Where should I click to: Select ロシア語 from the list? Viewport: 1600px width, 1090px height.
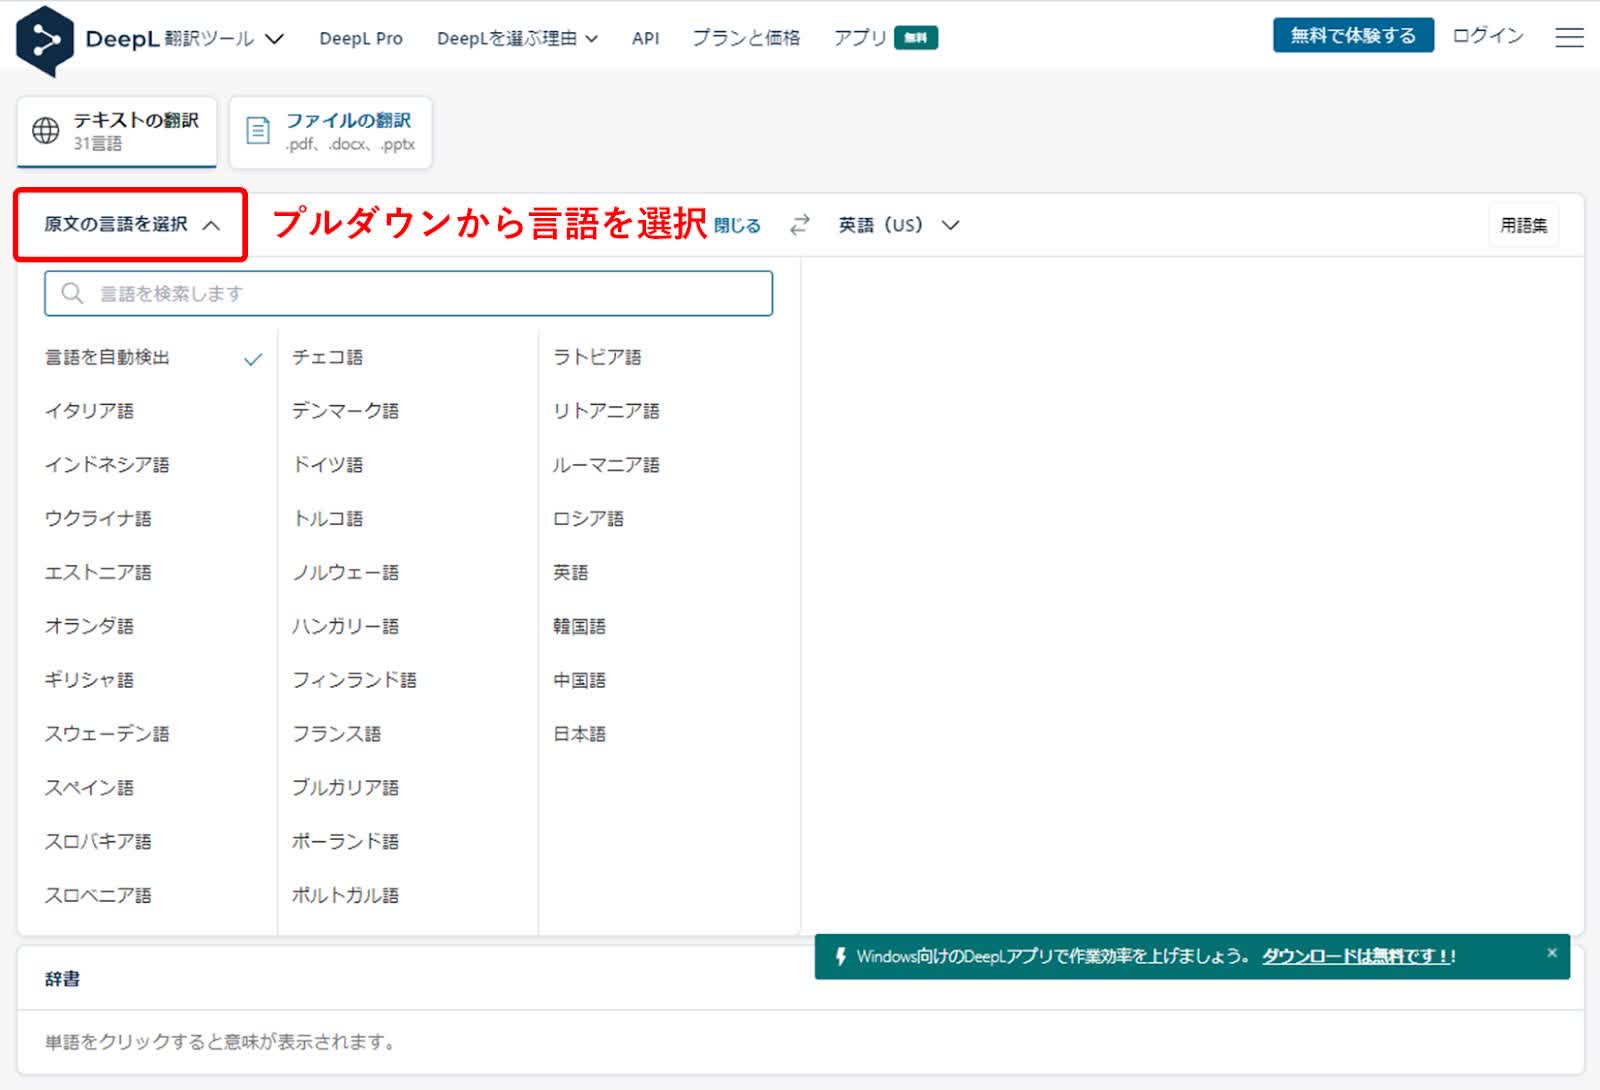click(588, 519)
